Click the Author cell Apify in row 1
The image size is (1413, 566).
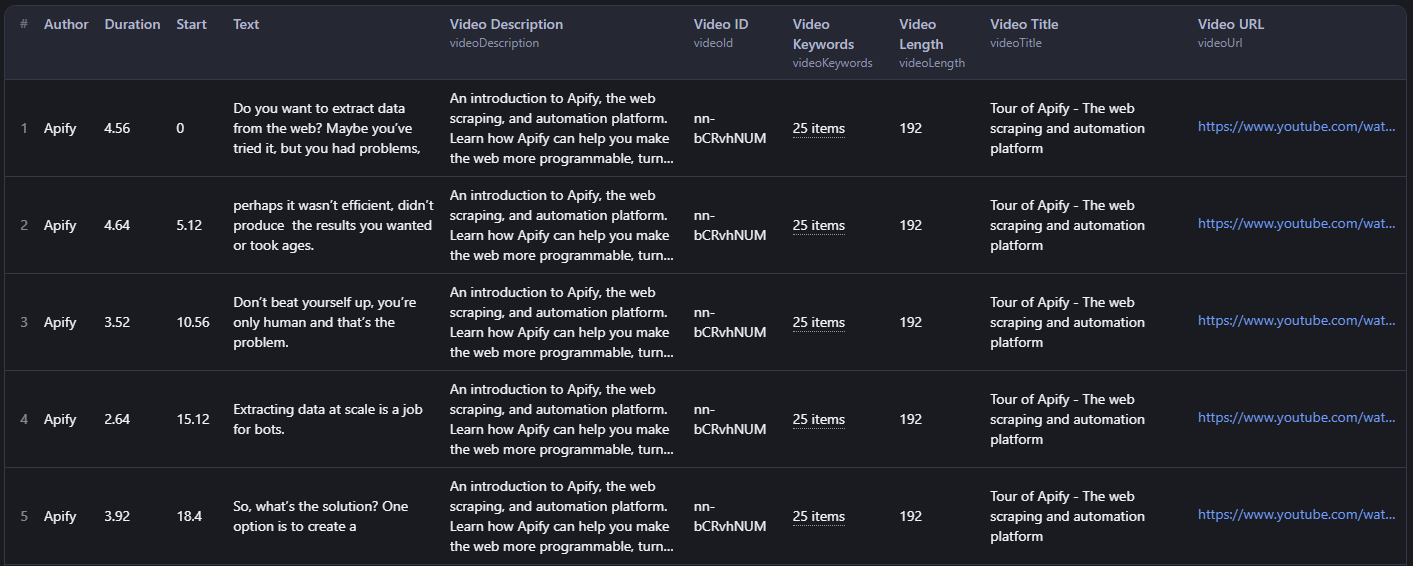click(60, 128)
